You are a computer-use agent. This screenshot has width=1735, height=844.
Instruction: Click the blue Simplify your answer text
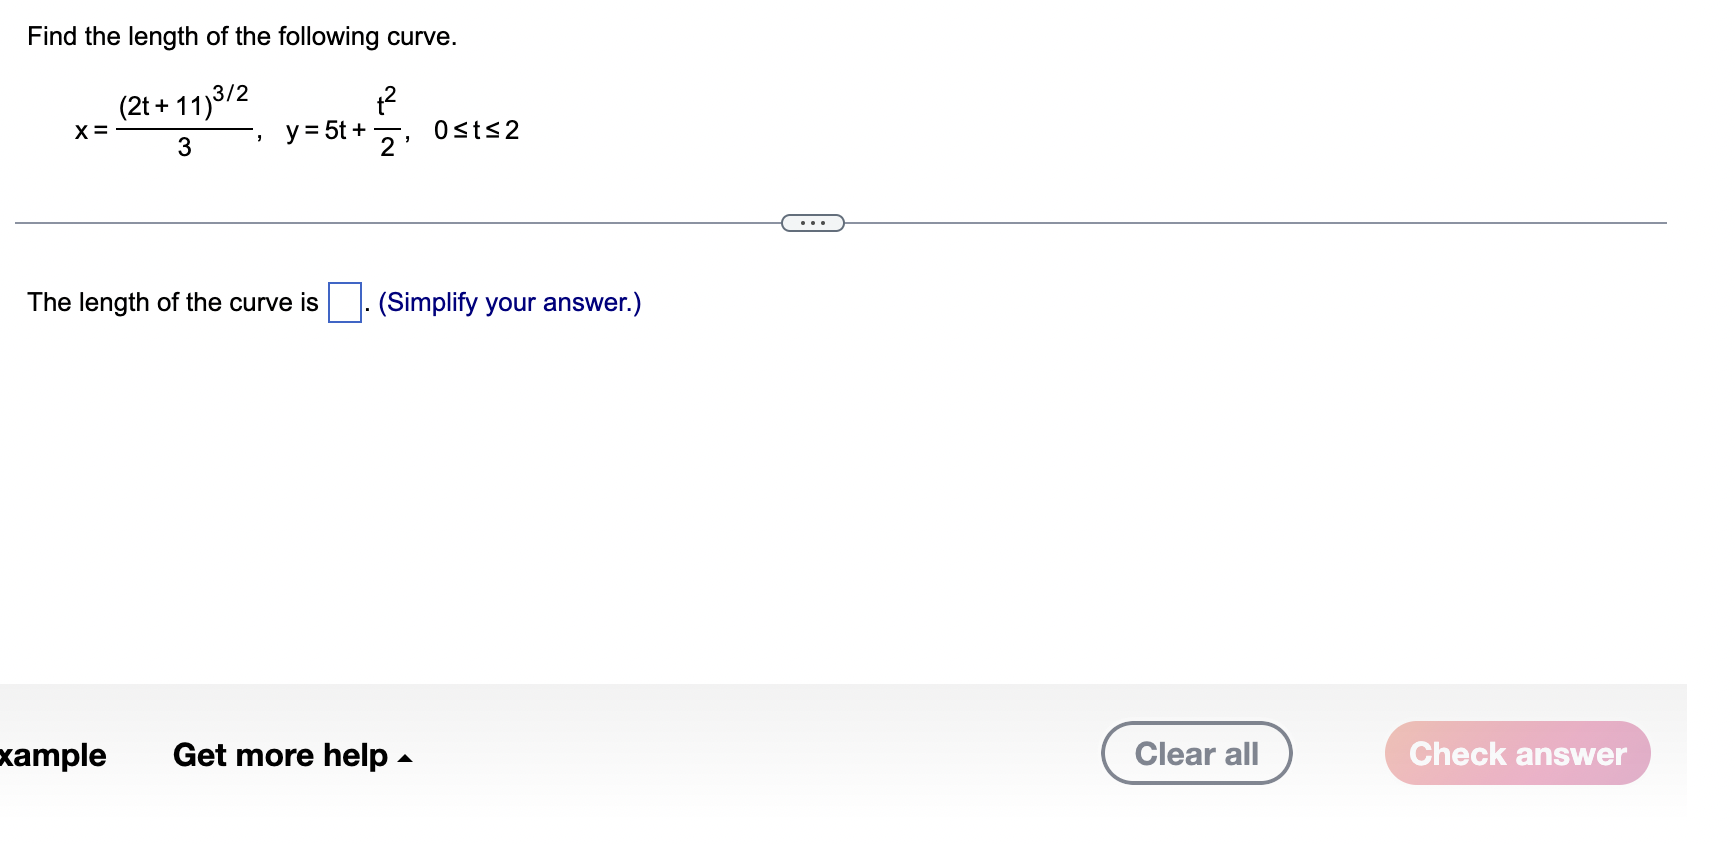coord(510,302)
